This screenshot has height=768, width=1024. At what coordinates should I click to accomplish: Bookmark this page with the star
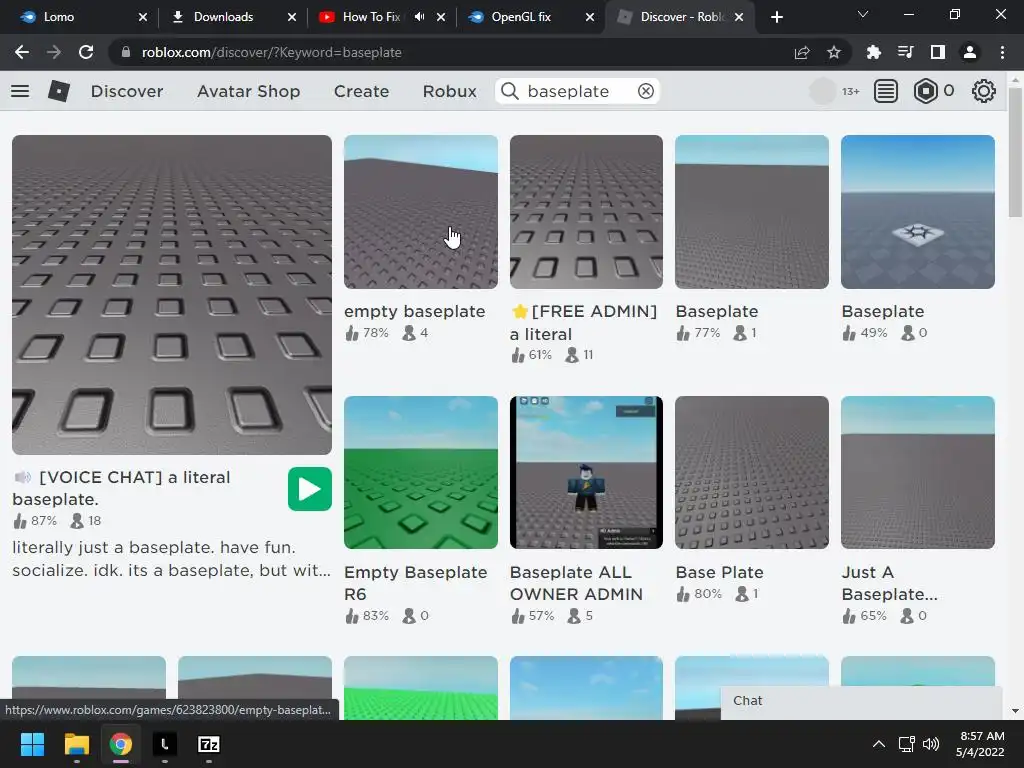[x=834, y=52]
